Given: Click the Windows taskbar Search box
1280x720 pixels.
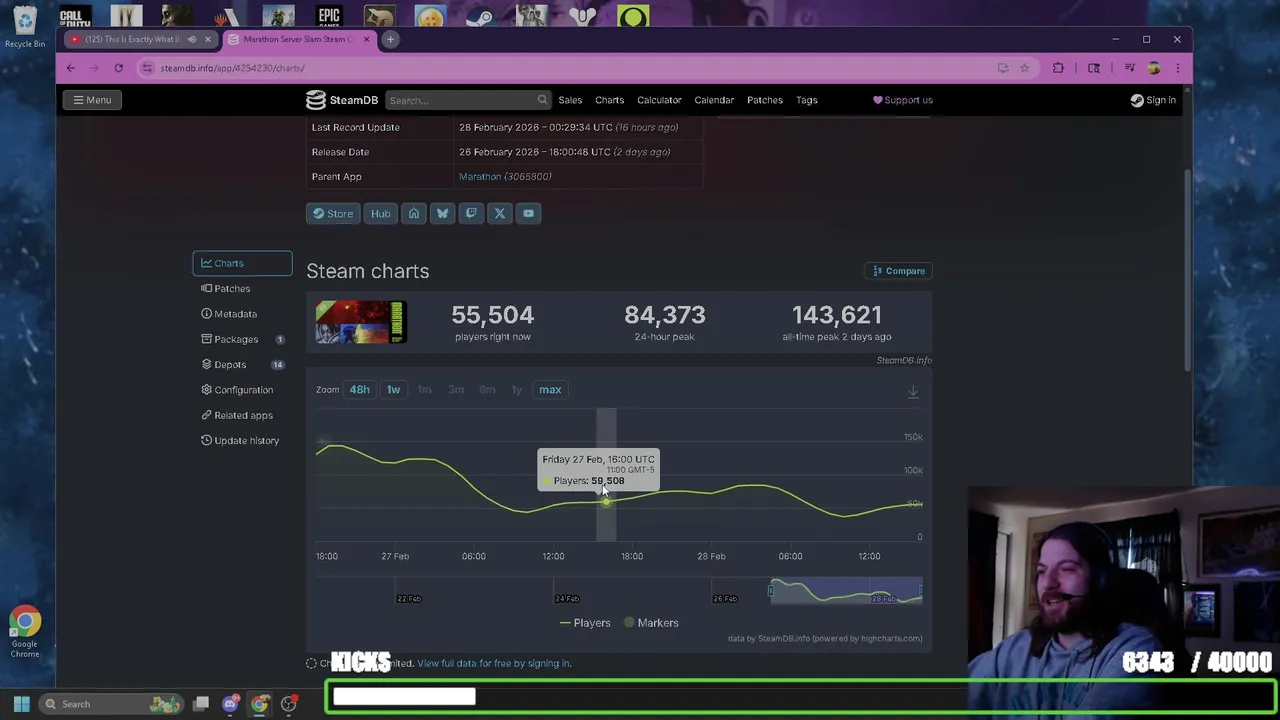Looking at the screenshot, I should [x=112, y=704].
